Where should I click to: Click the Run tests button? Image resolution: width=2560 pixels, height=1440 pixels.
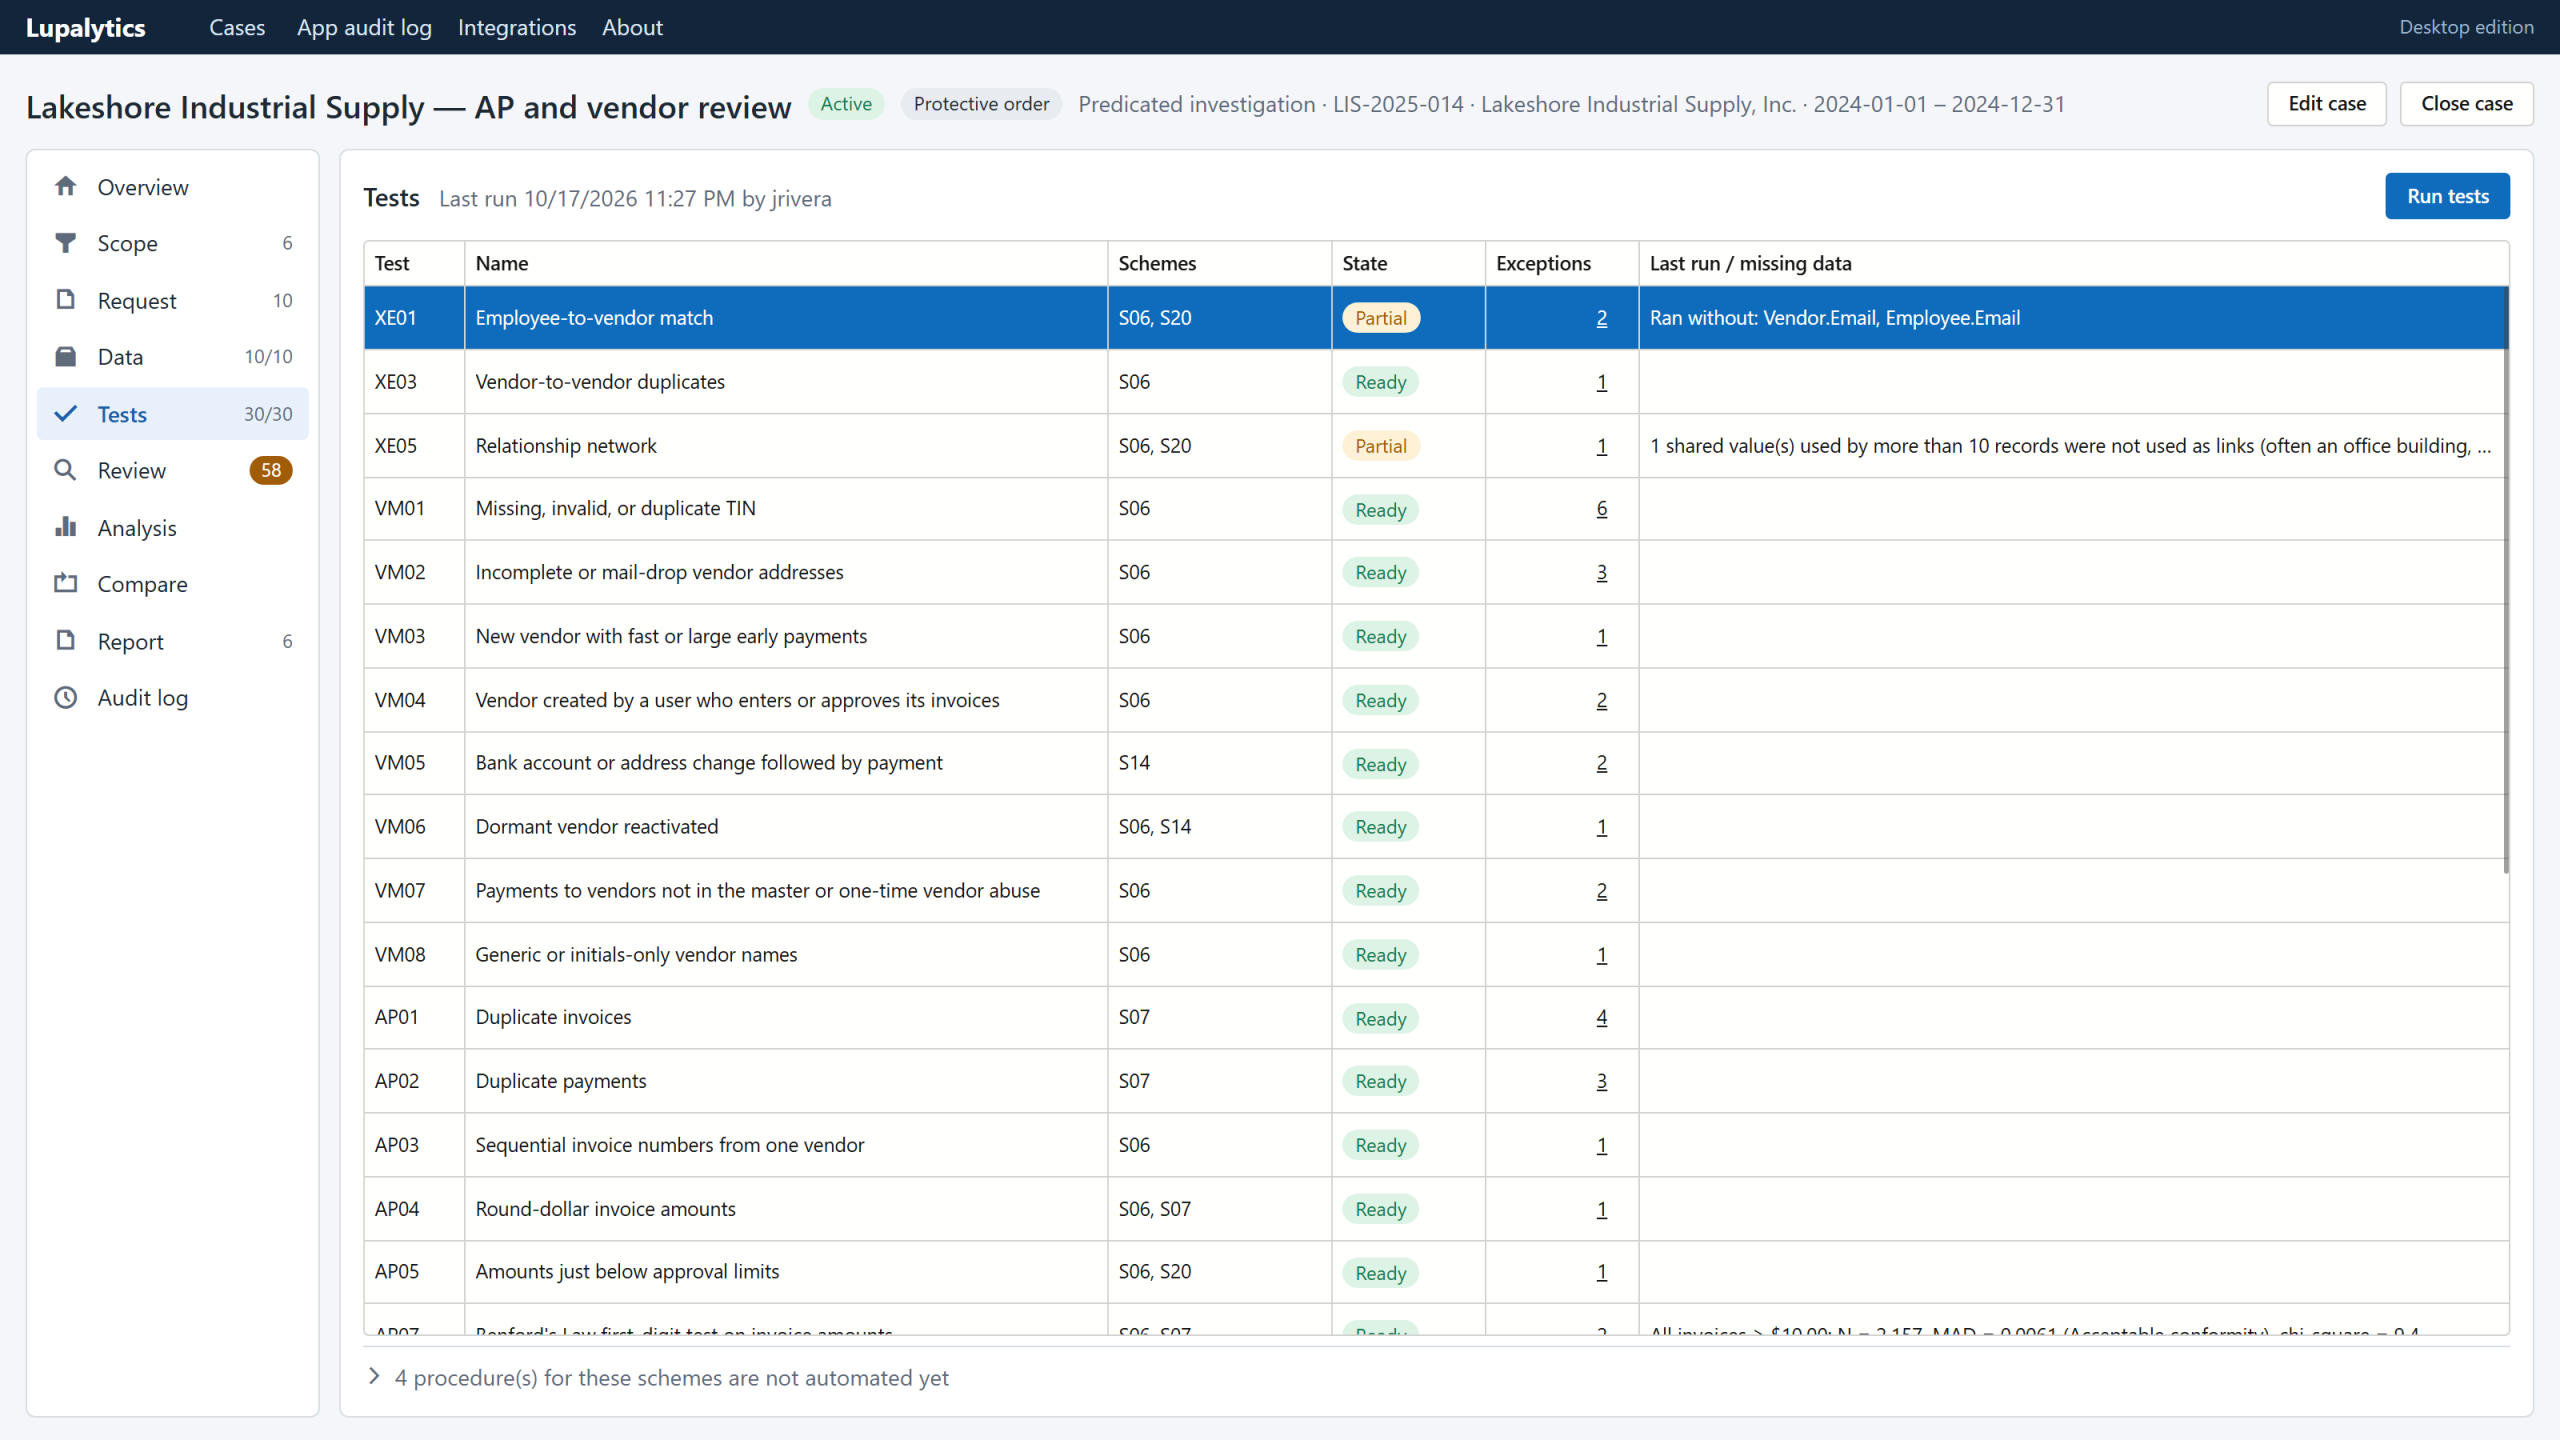(2447, 196)
